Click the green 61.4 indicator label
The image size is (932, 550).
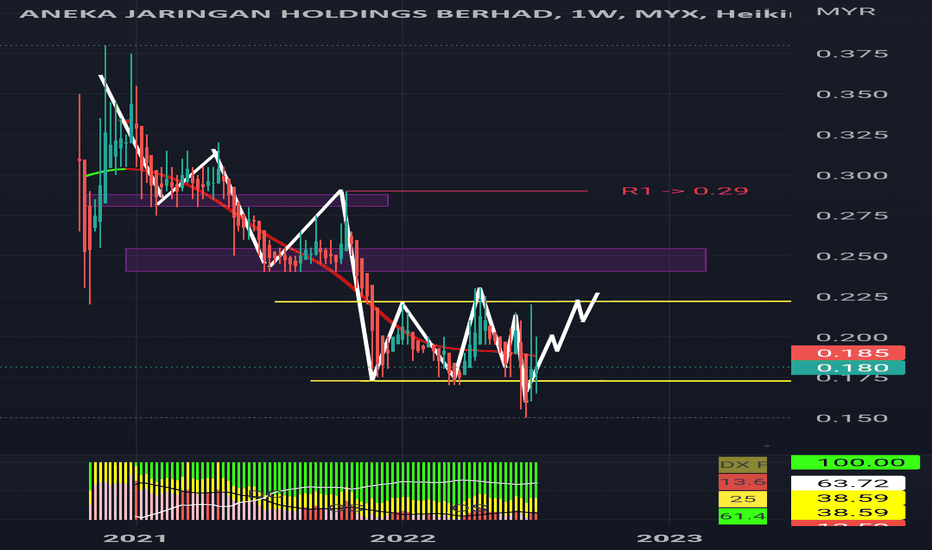(742, 516)
